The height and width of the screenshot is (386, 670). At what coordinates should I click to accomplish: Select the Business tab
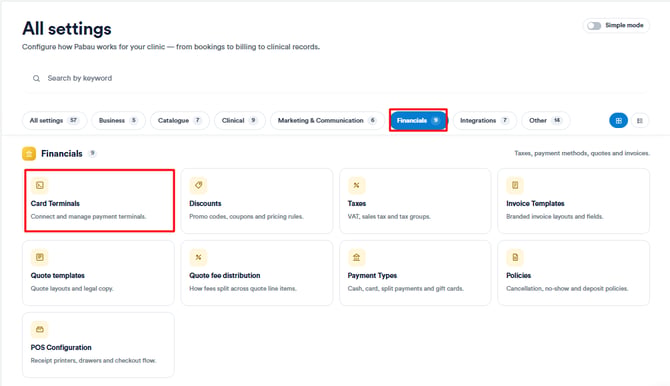point(118,121)
